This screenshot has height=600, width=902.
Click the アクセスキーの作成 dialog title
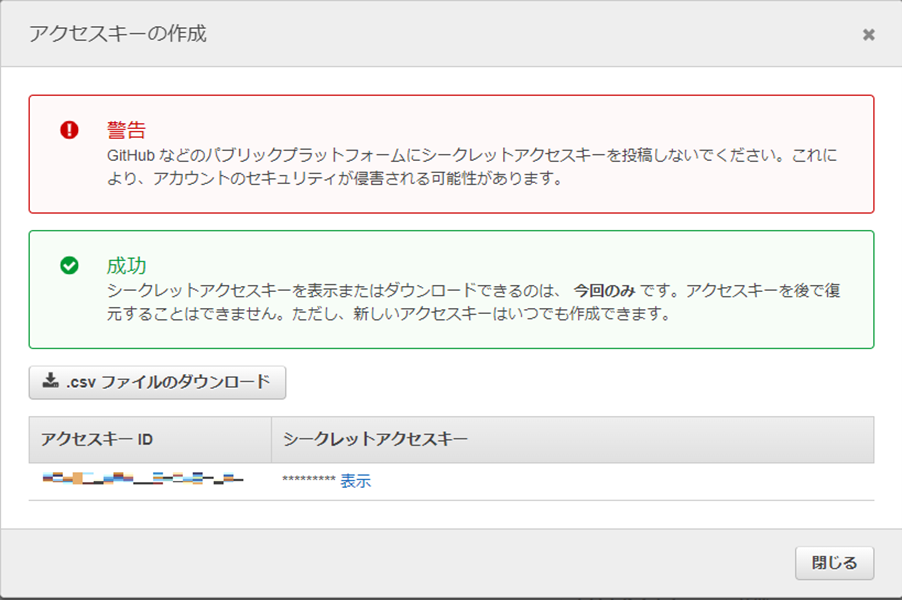click(x=118, y=33)
